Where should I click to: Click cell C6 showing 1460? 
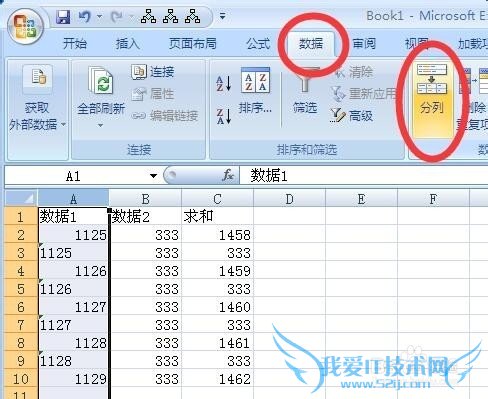pos(217,307)
